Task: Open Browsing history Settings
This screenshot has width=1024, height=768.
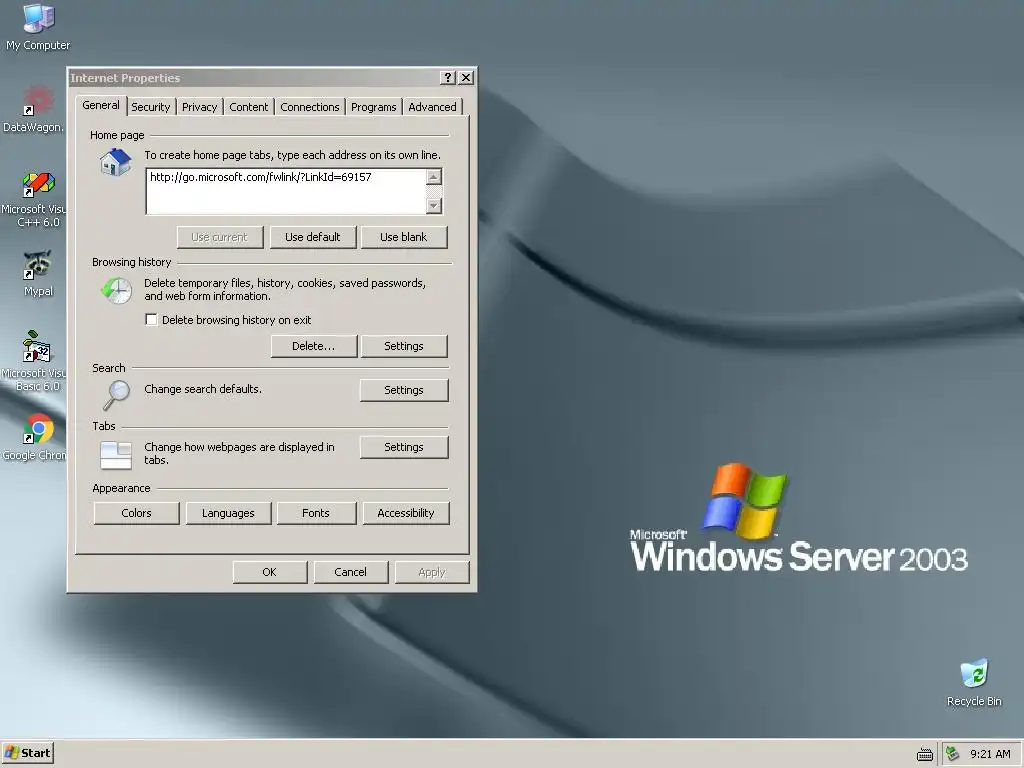Action: pyautogui.click(x=404, y=346)
